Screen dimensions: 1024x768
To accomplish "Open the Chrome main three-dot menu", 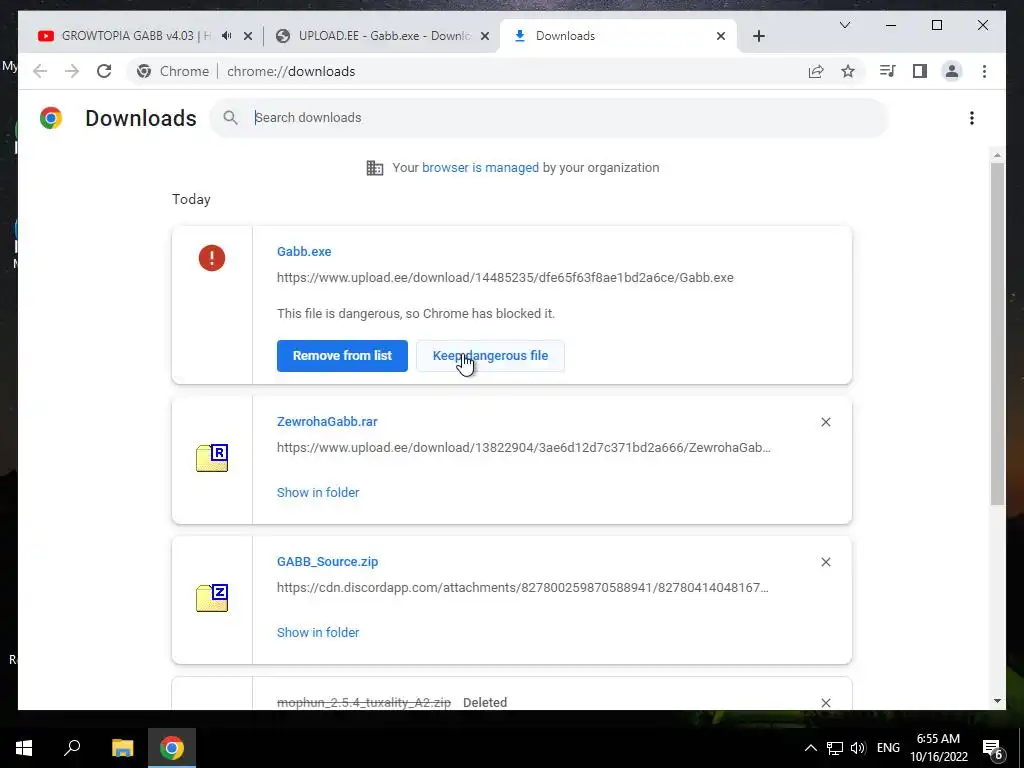I will (984, 71).
